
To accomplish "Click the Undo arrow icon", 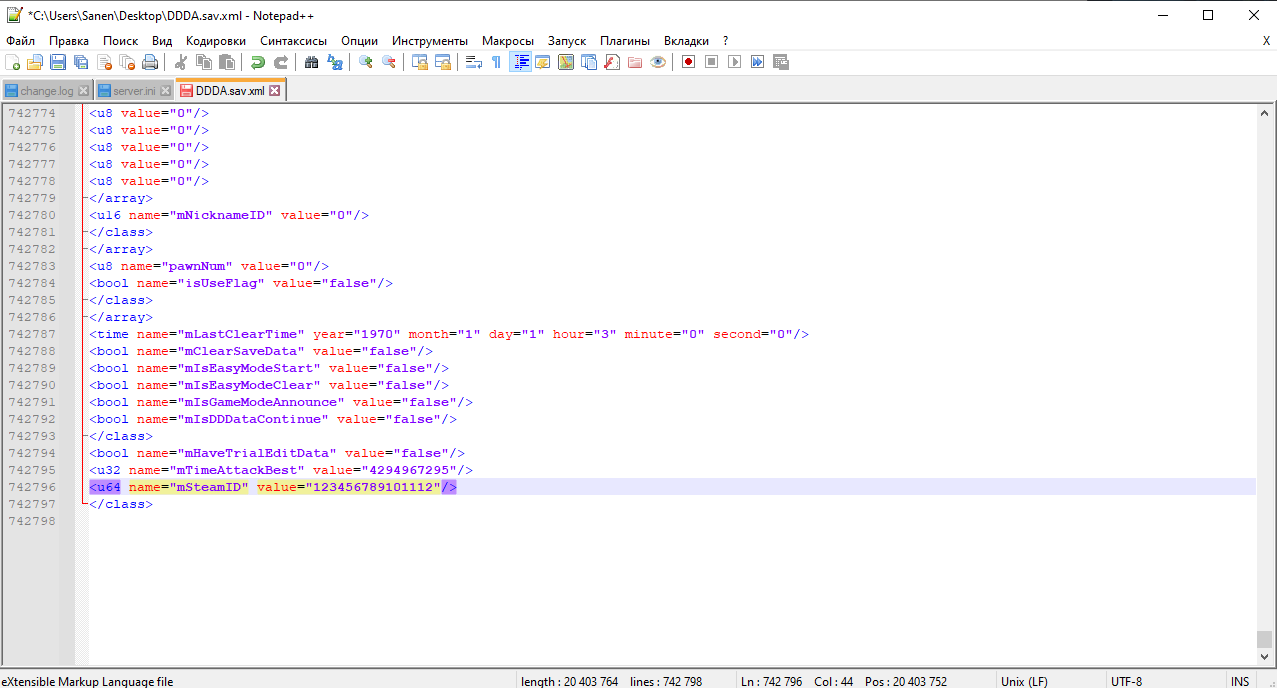I will [258, 62].
